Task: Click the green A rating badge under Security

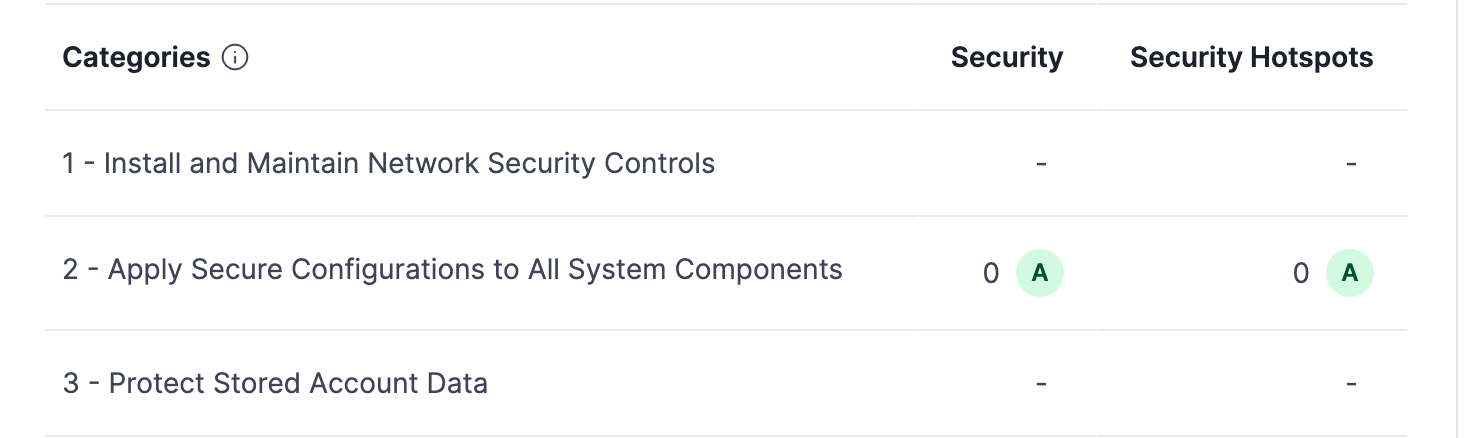Action: pyautogui.click(x=1040, y=274)
